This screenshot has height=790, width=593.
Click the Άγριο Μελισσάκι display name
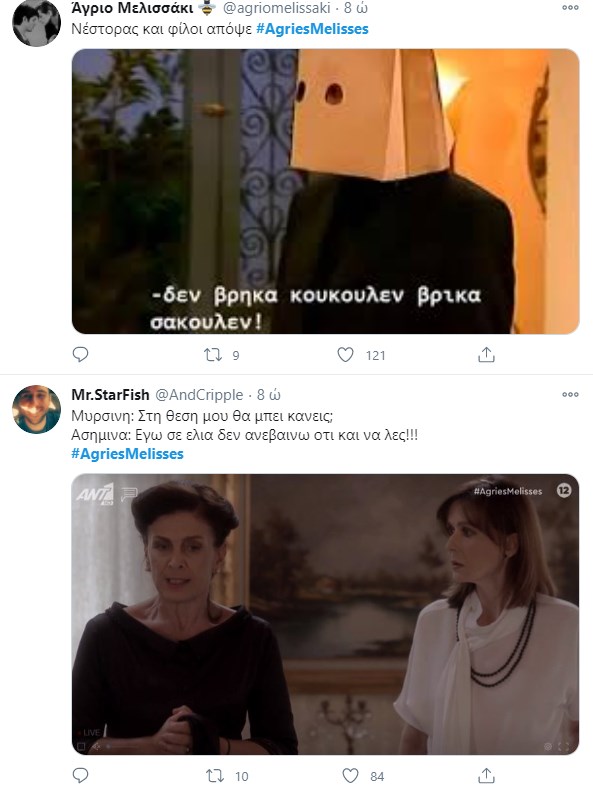tap(132, 8)
